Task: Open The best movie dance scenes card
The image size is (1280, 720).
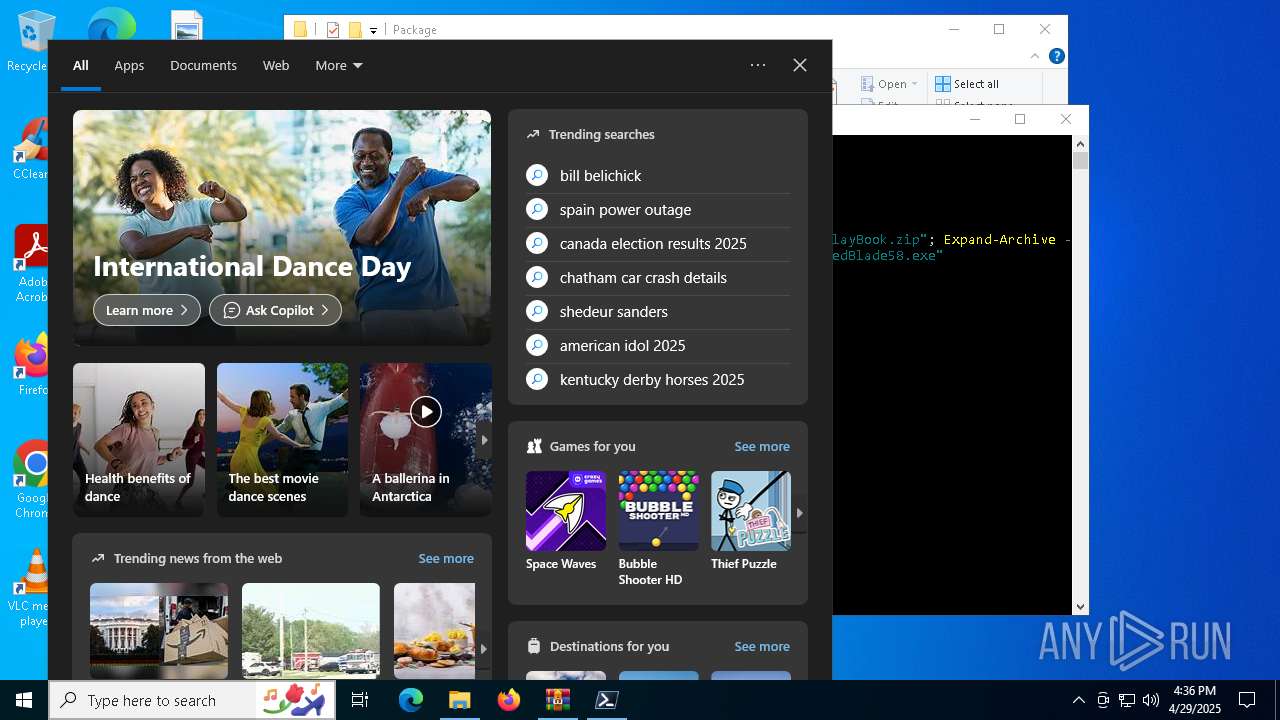Action: click(282, 440)
